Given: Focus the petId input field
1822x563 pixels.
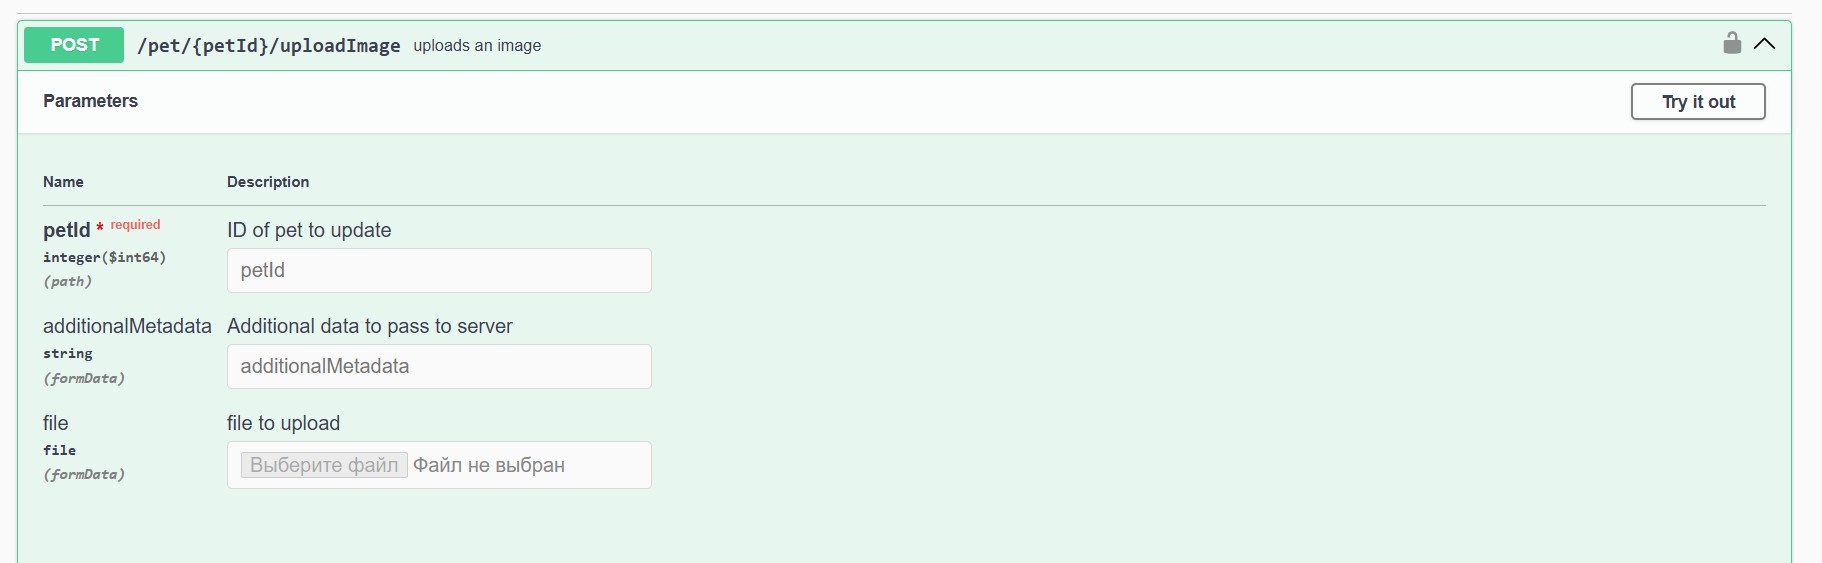Looking at the screenshot, I should pos(439,271).
